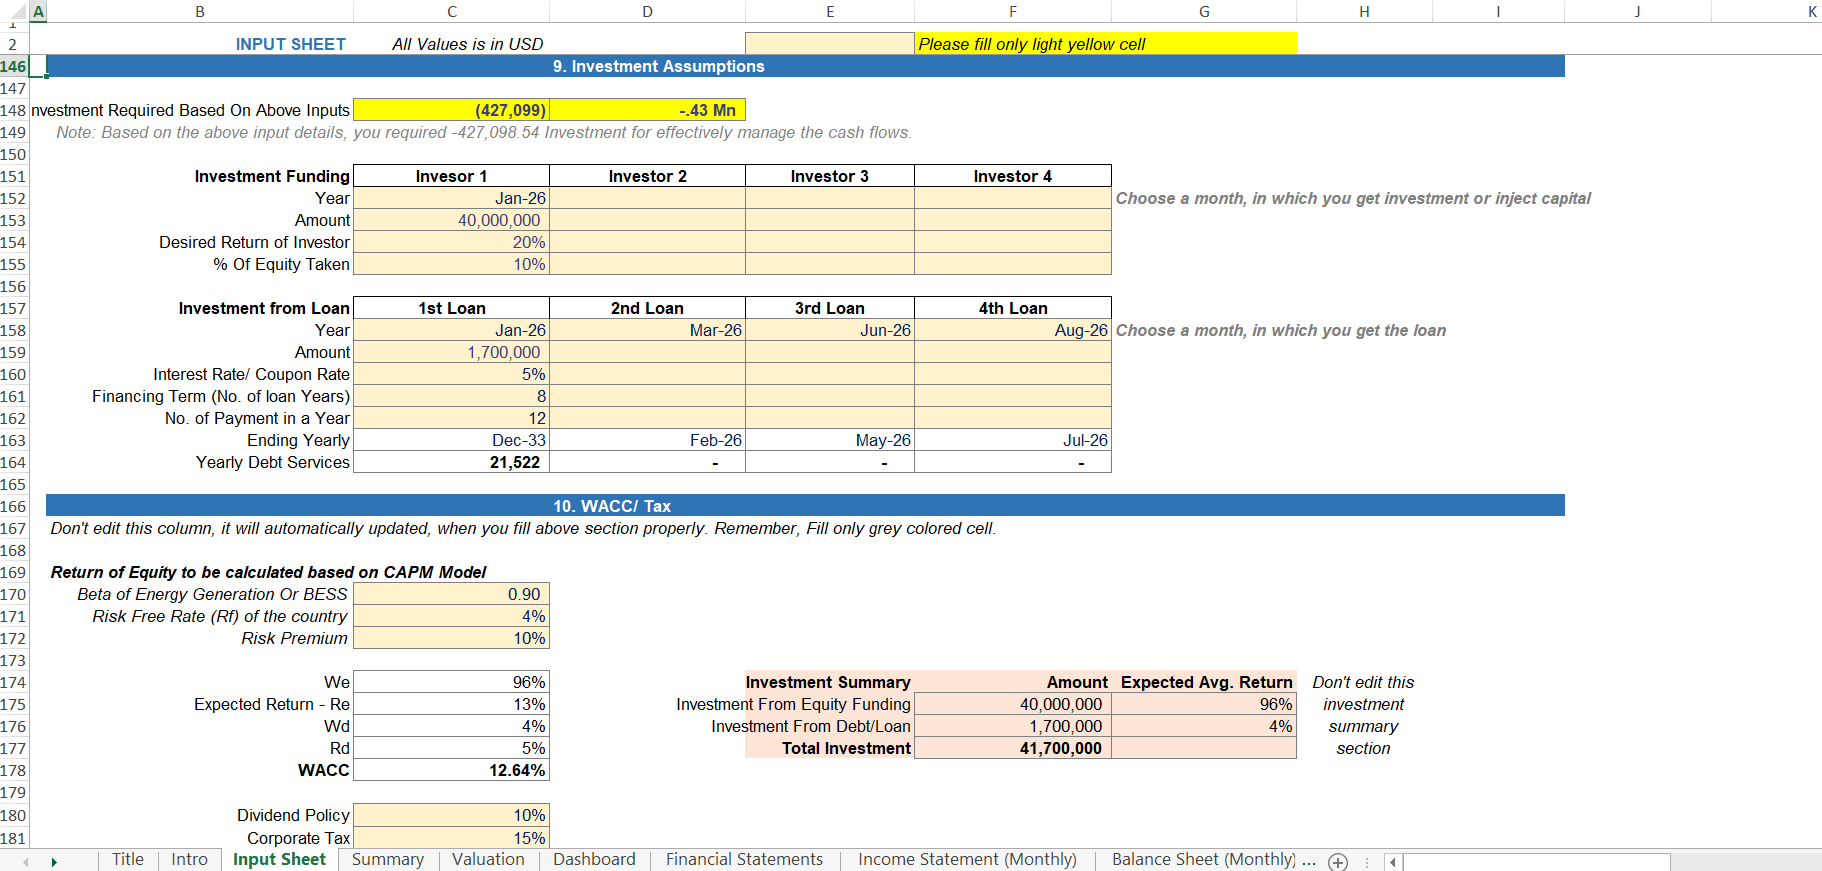The height and width of the screenshot is (871, 1822).
Task: Click Desired Return of Investor 20% cell
Action: pyautogui.click(x=451, y=242)
